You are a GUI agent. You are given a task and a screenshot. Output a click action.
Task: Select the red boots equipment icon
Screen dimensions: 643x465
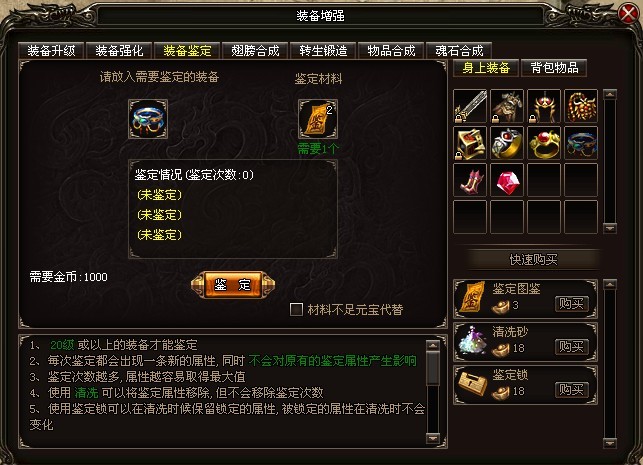click(x=470, y=180)
